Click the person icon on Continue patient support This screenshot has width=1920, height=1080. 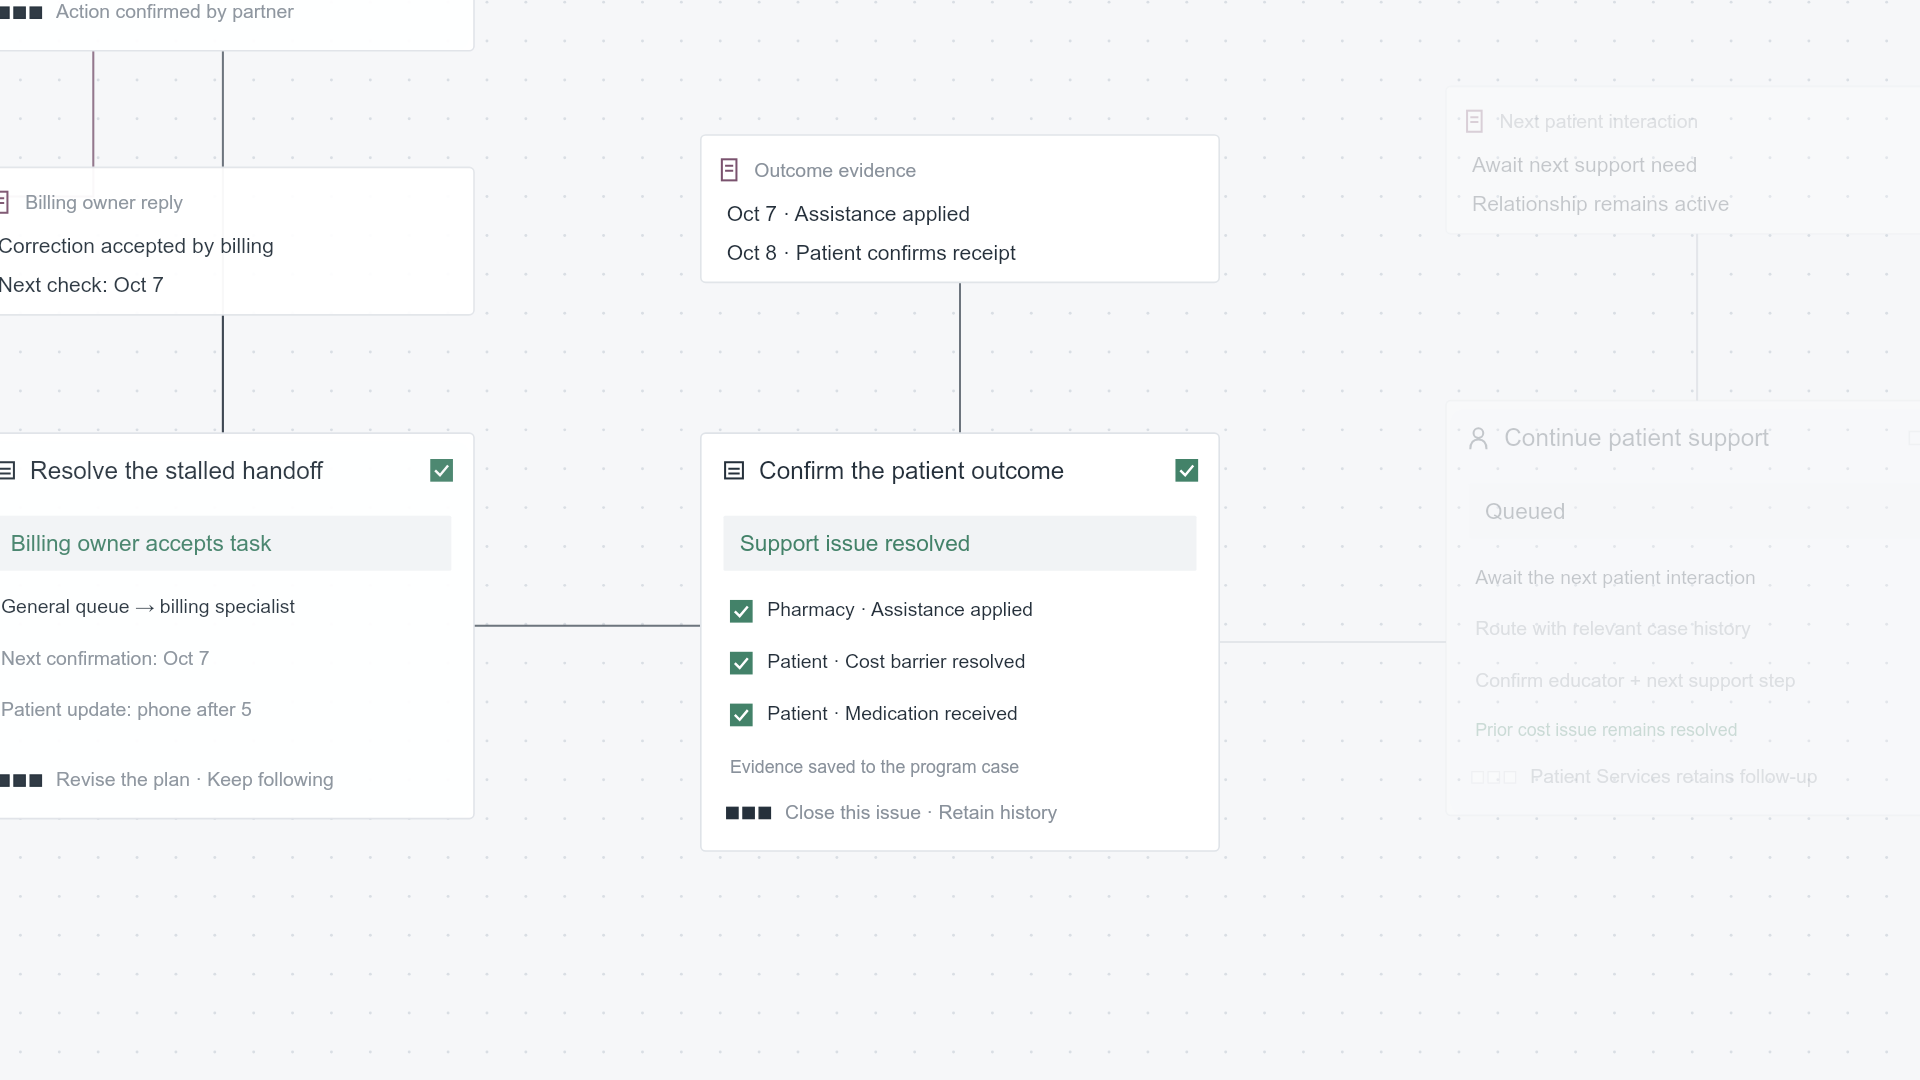click(1478, 438)
